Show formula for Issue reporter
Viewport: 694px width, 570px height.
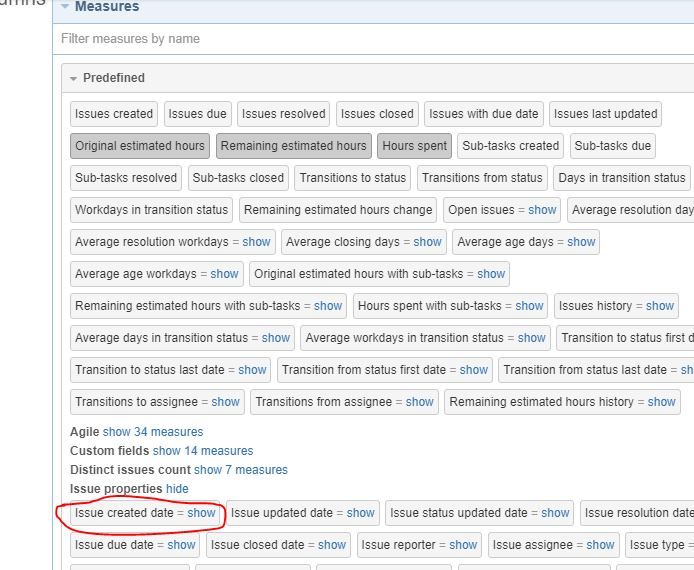[x=463, y=544]
